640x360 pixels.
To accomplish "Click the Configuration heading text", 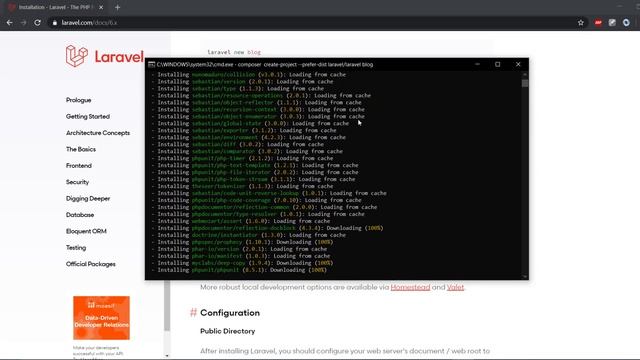I will pos(230,313).
